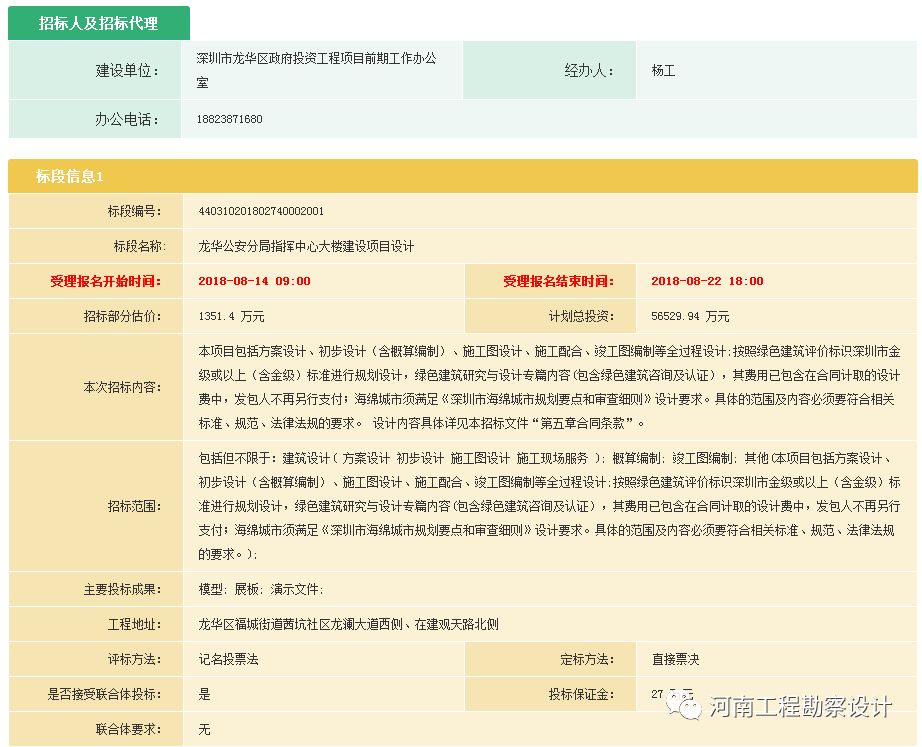Click the section number 44031020180274000200​1
Viewport: 922px width, 747px height.
261,211
